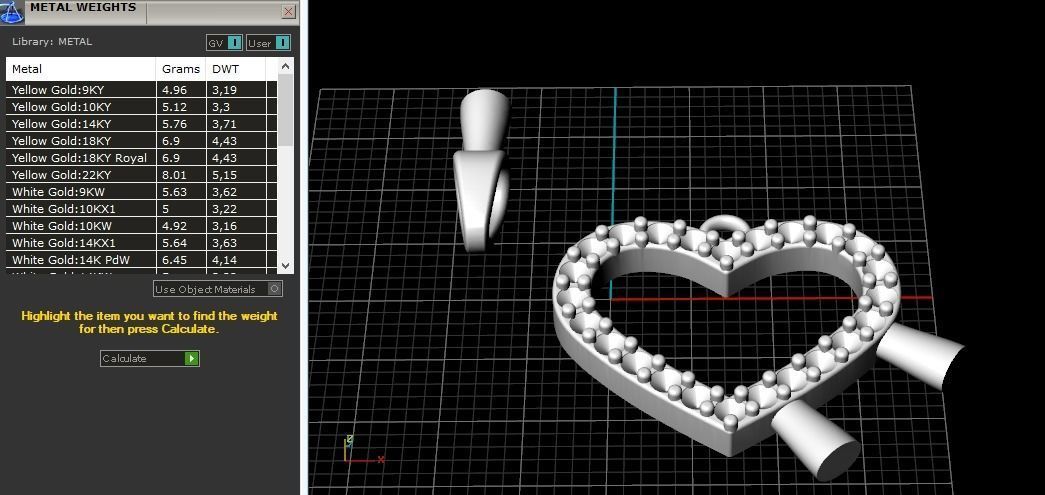Sort by the DWT column header
The width and height of the screenshot is (1045, 495).
[236, 69]
